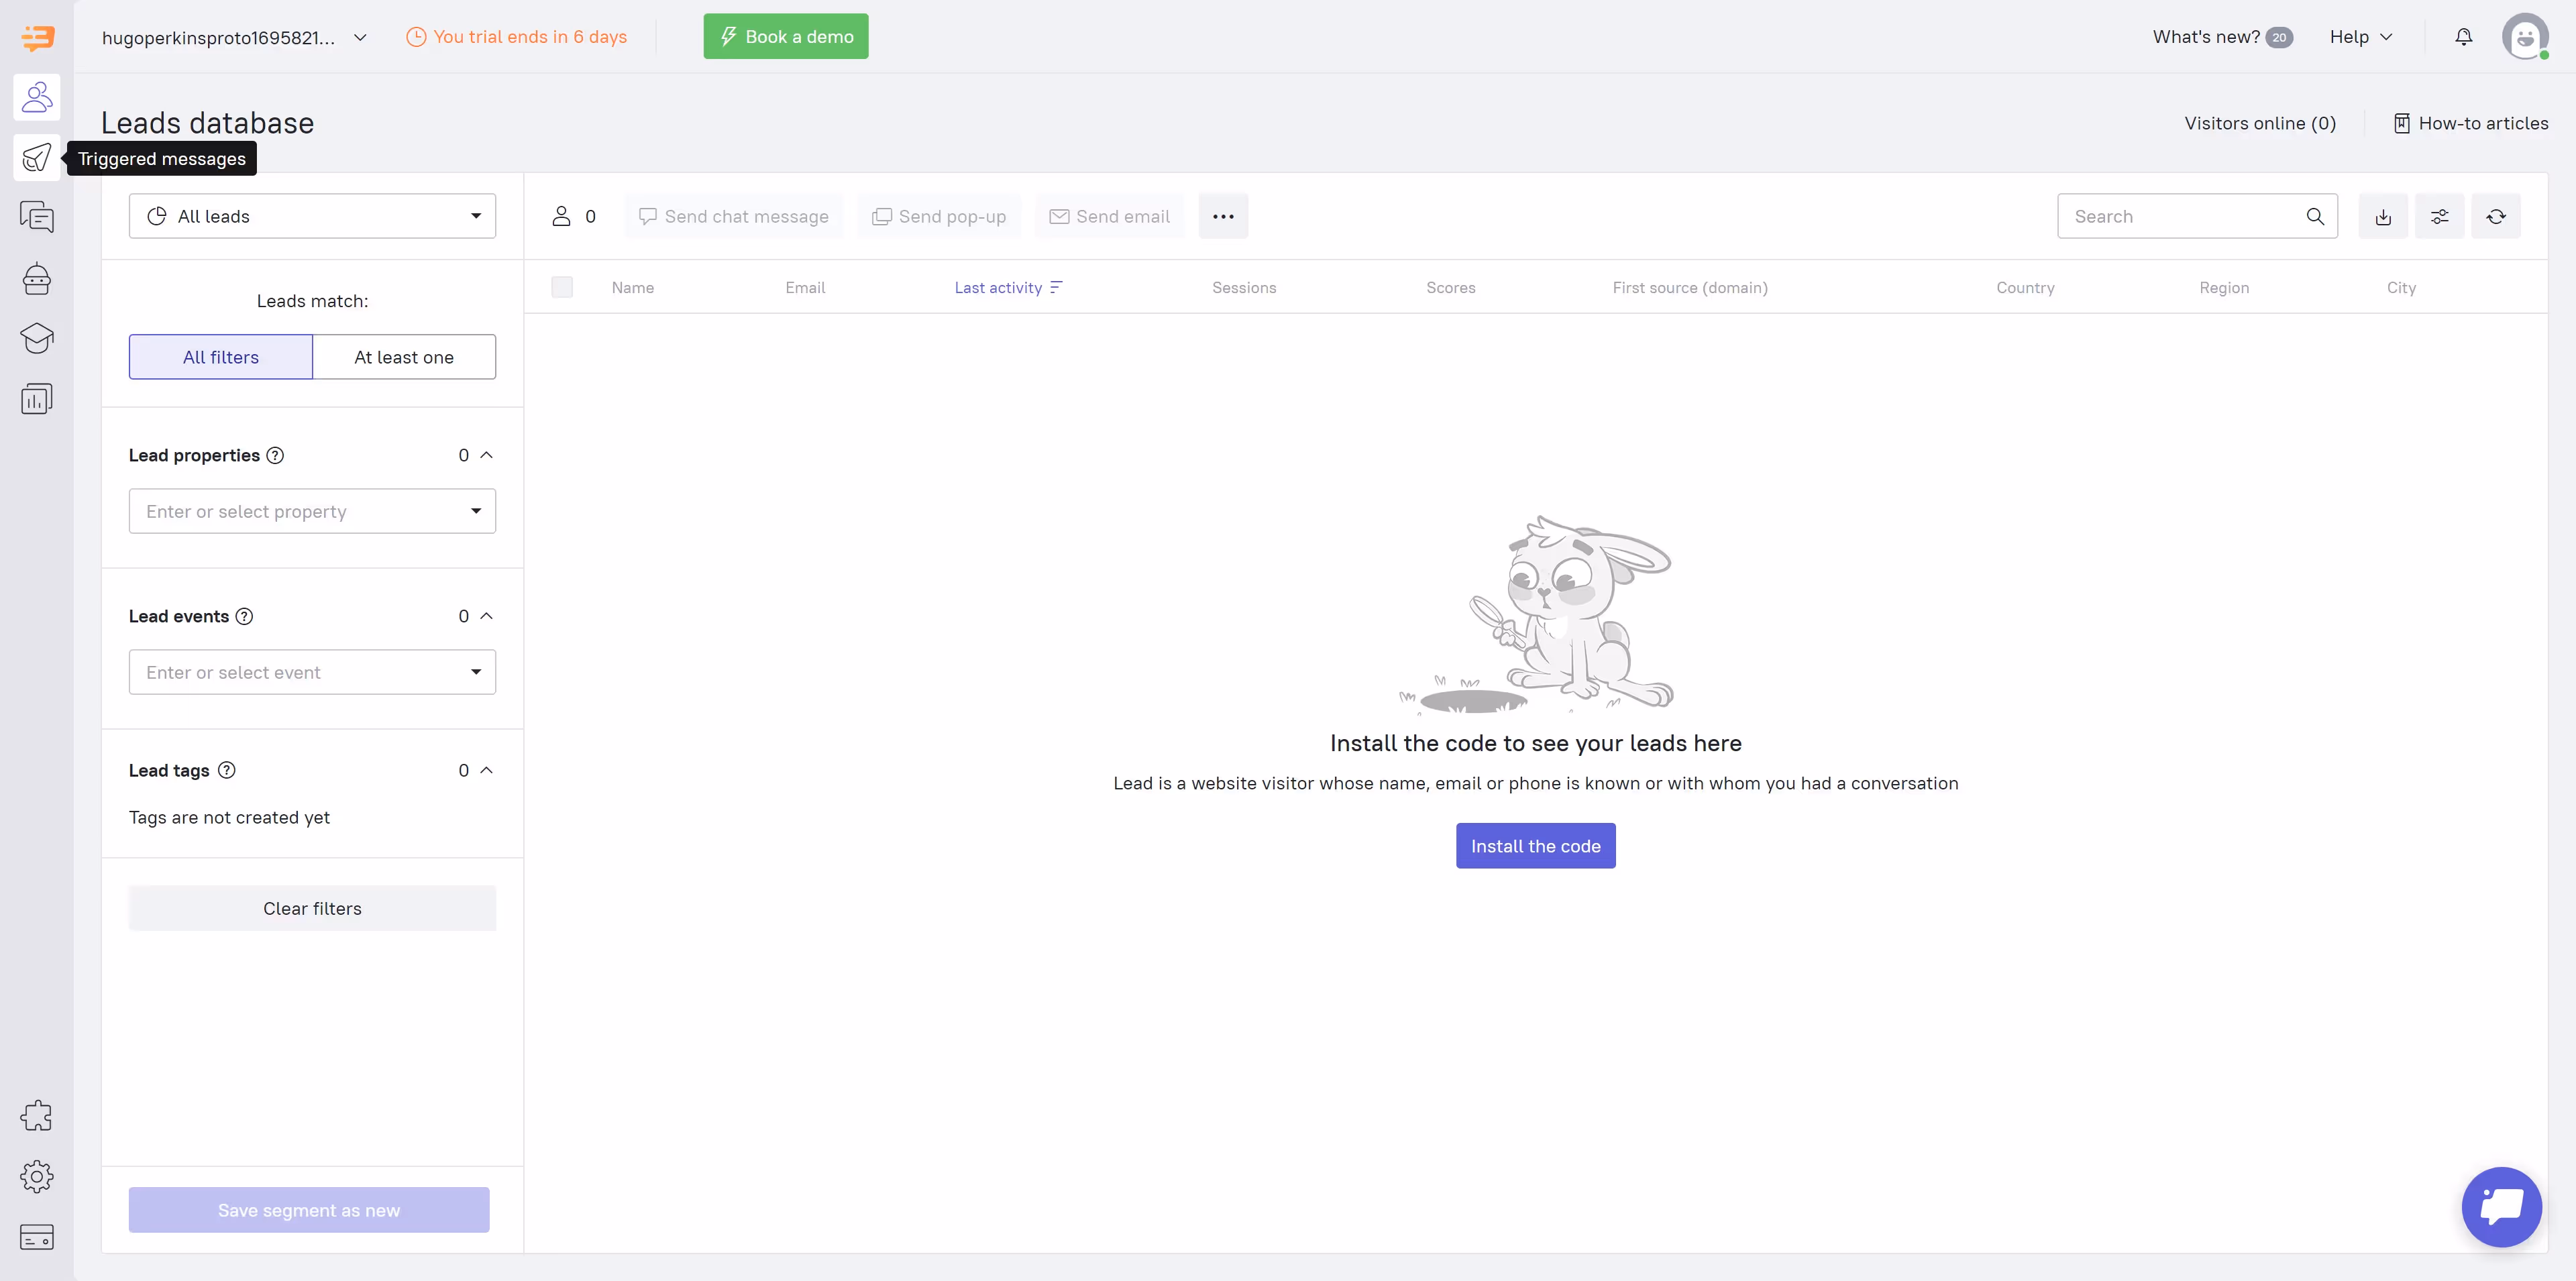Open integrations puzzle piece icon

point(37,1116)
